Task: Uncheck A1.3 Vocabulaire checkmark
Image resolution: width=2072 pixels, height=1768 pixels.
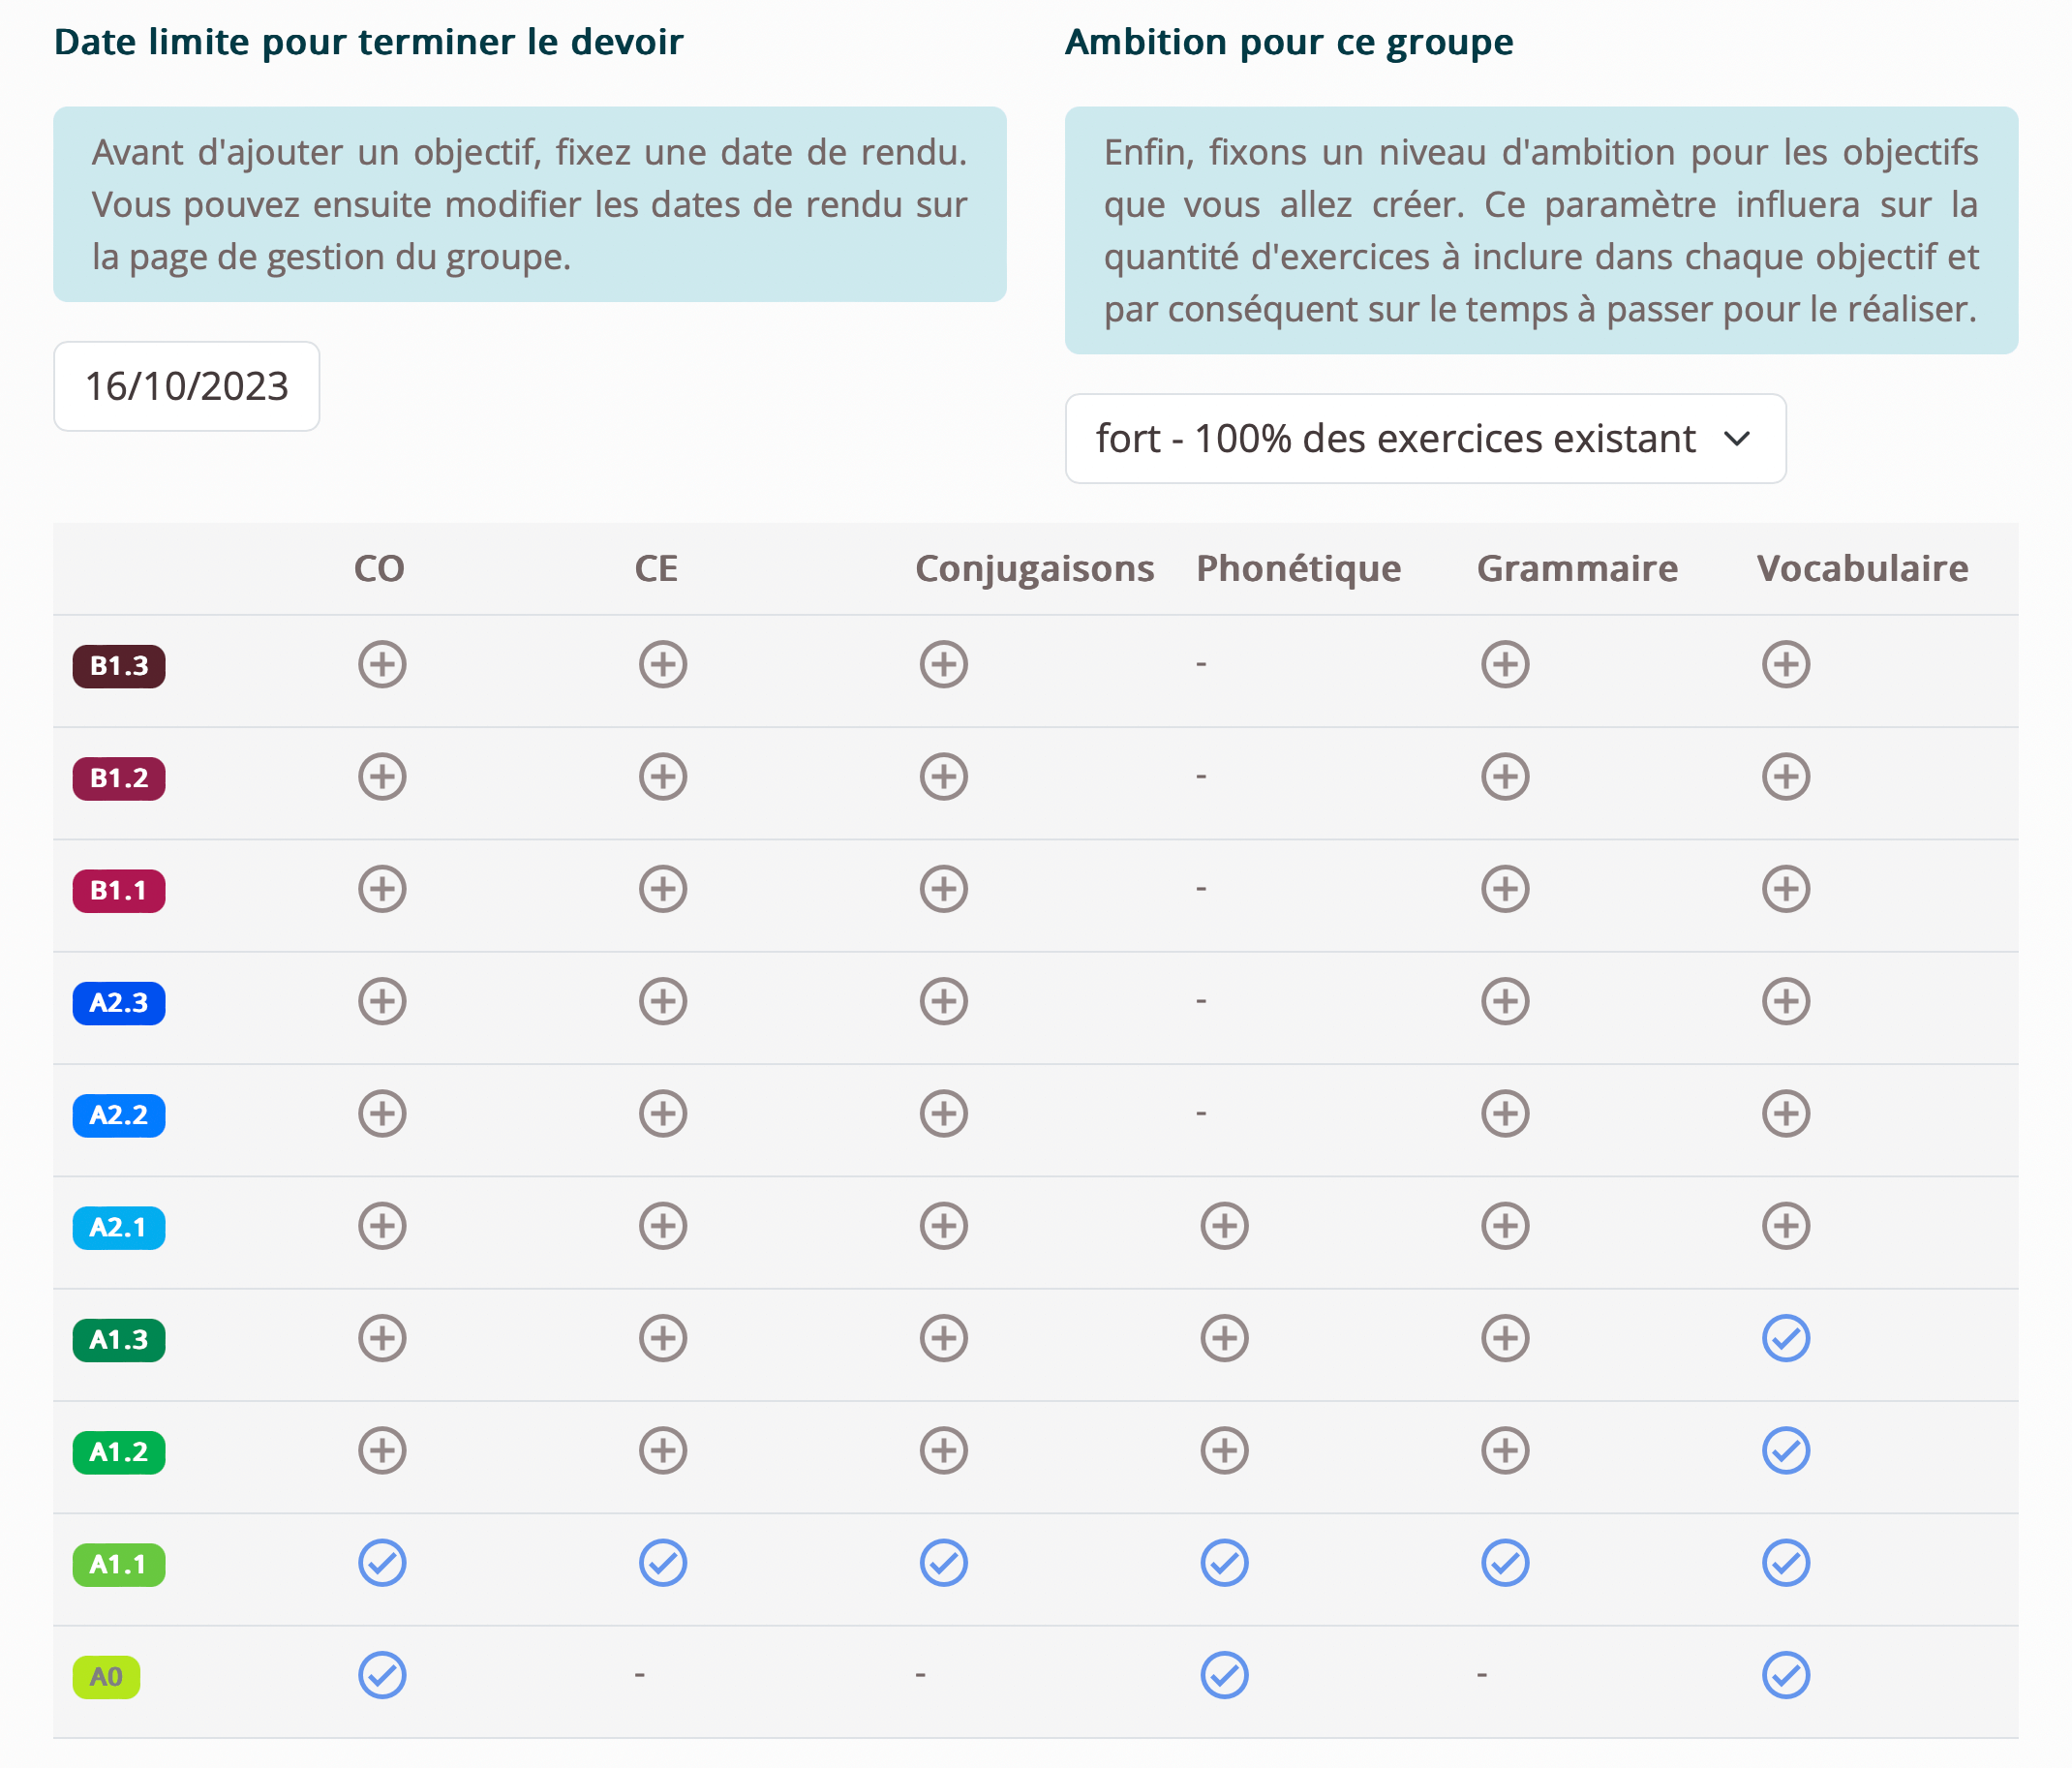Action: (1786, 1339)
